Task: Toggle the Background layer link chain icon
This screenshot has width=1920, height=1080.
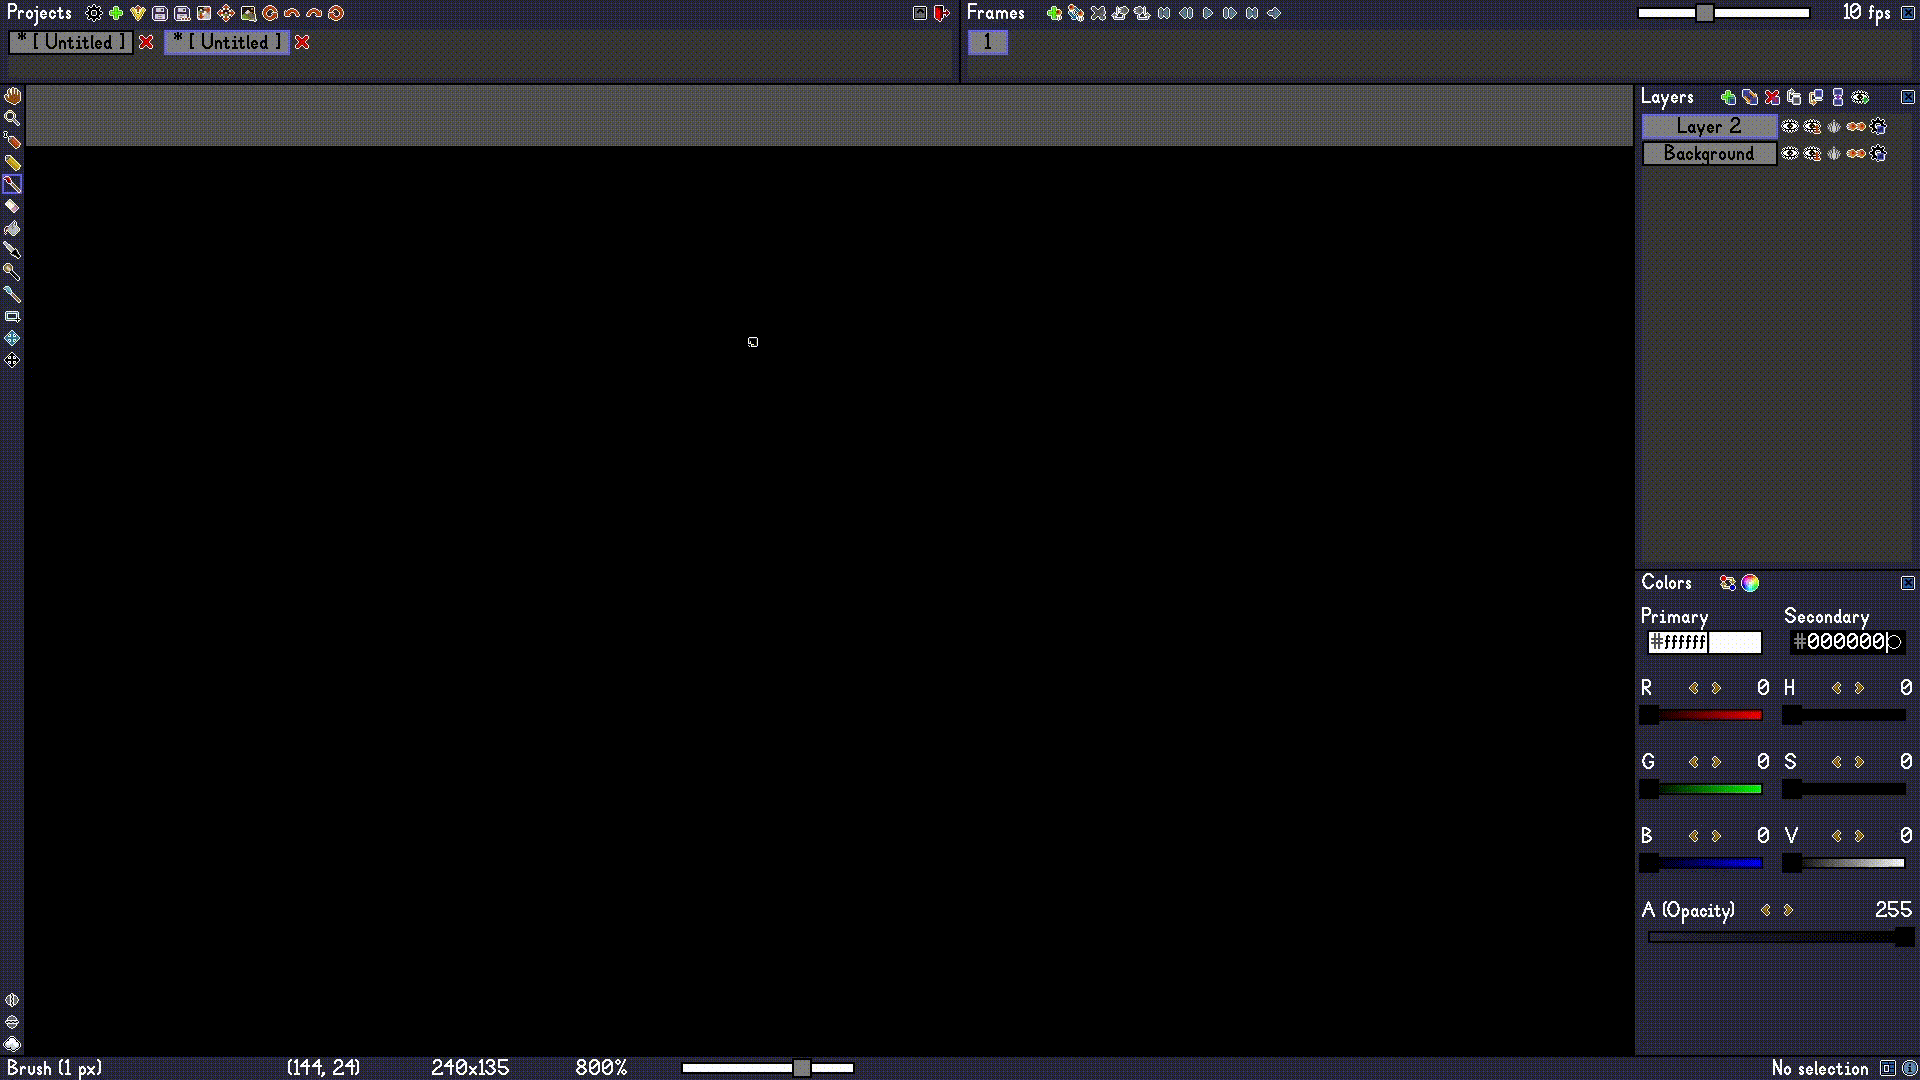Action: click(x=1856, y=153)
